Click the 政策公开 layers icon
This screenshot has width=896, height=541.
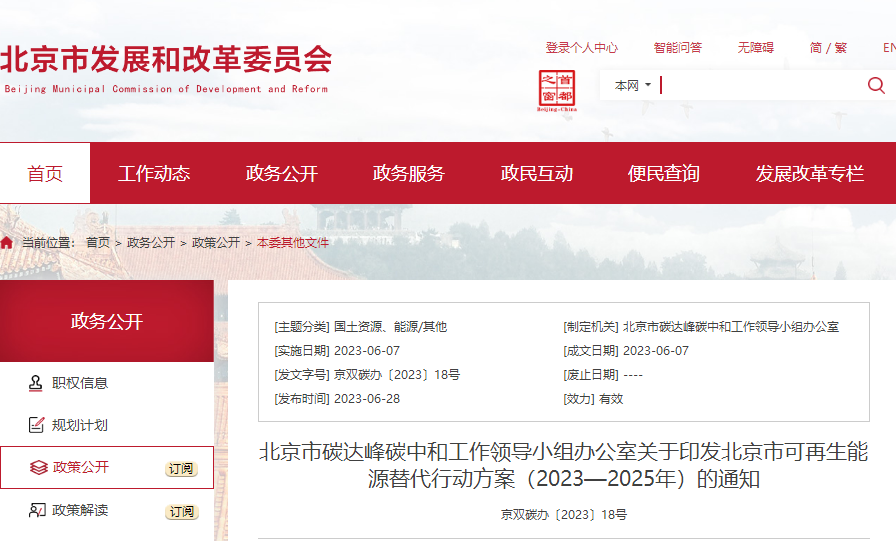pos(37,468)
